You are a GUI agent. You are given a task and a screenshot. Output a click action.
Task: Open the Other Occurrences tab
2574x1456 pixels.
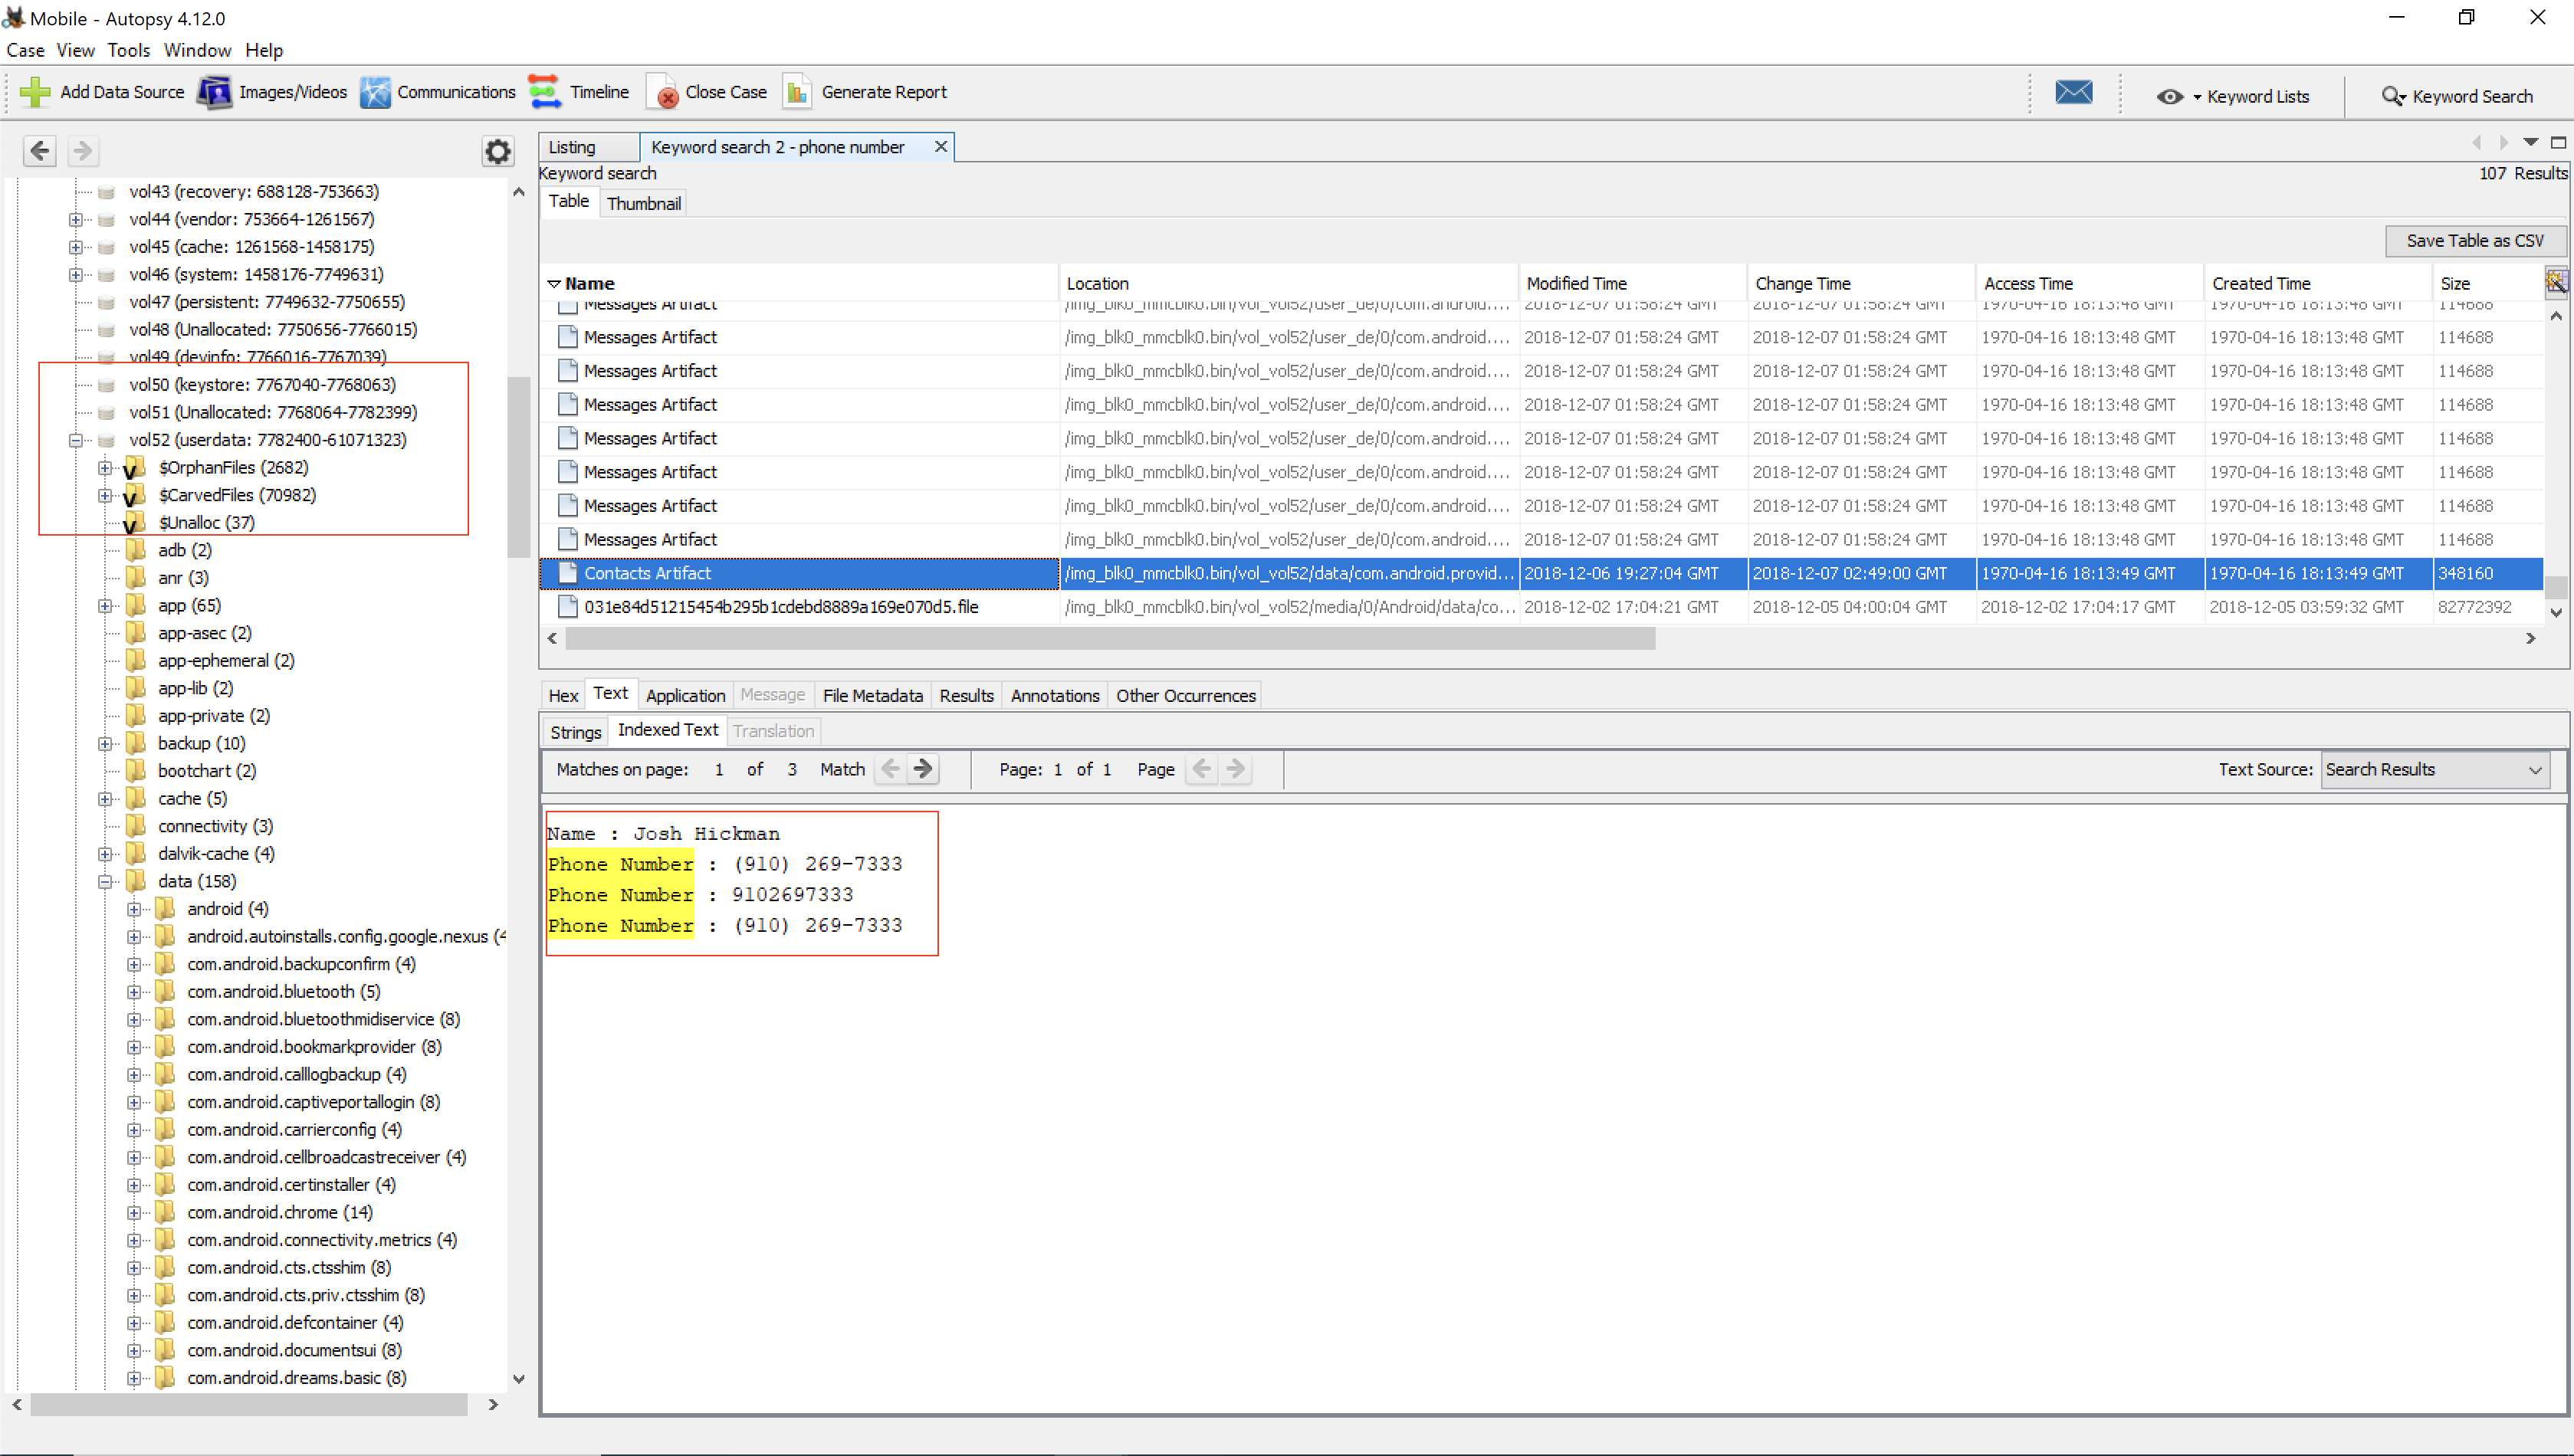click(x=1185, y=695)
